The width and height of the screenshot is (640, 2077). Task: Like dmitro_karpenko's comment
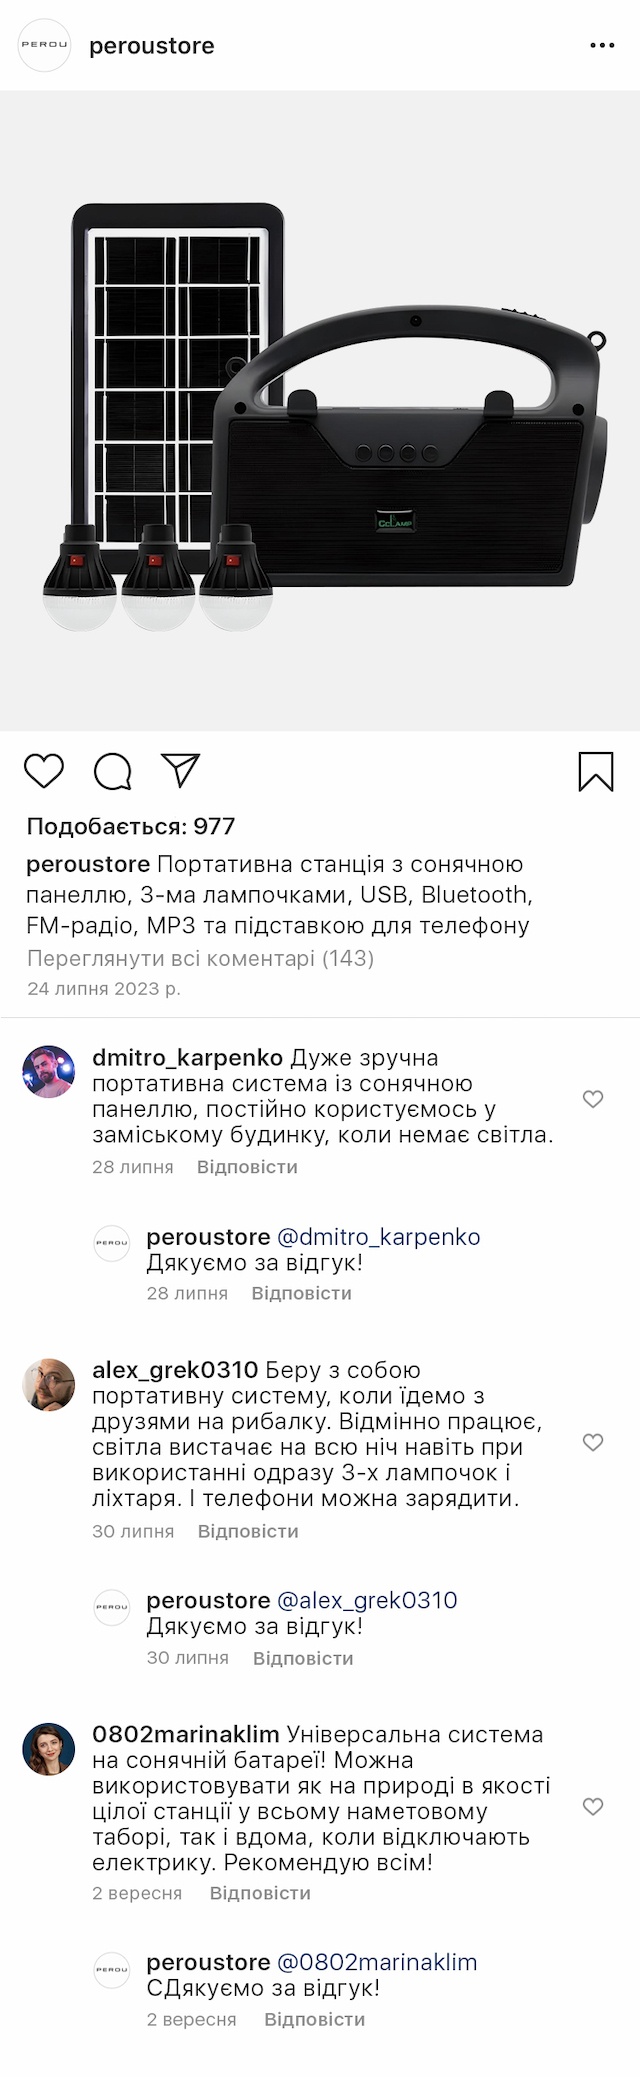tap(593, 1099)
